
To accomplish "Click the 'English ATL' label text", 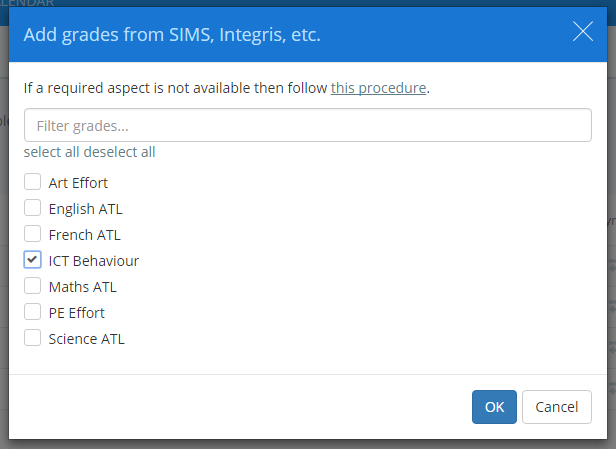I will 85,209.
